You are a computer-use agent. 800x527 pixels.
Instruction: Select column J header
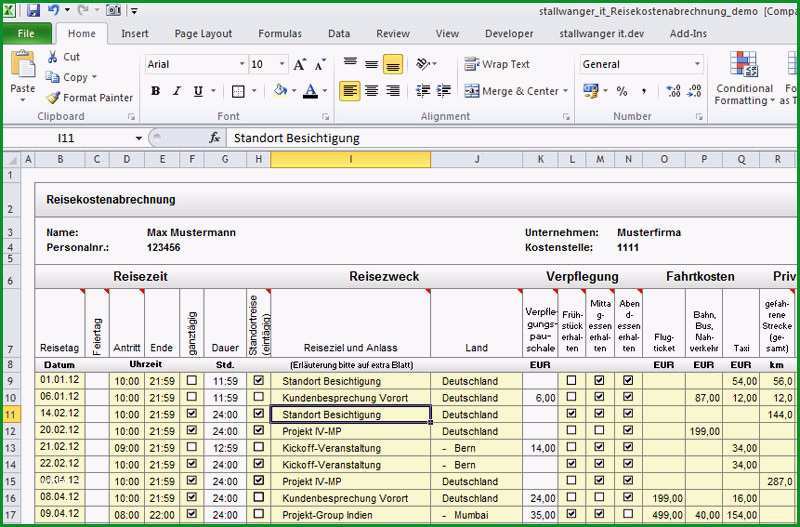477,159
